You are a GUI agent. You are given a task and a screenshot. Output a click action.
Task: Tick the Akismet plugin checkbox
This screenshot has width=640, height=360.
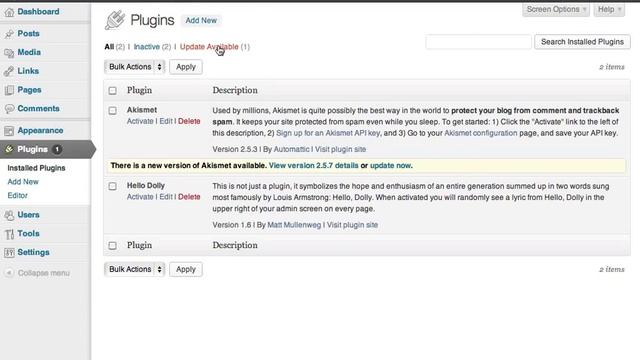(x=113, y=111)
